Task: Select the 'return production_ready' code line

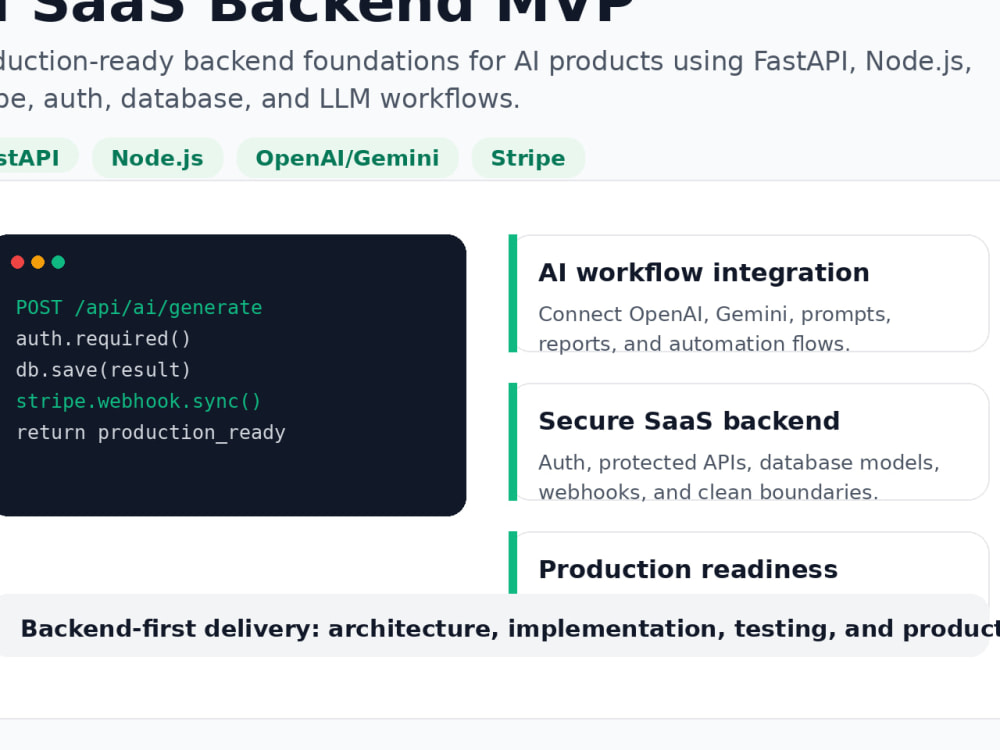Action: [151, 432]
